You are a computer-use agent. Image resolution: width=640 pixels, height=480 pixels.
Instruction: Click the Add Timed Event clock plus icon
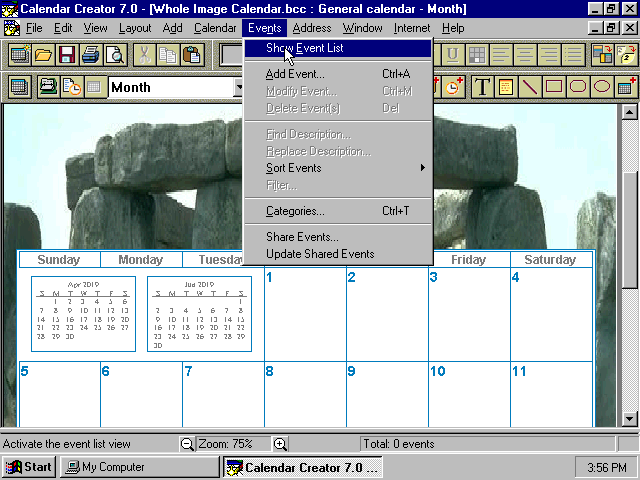tap(453, 87)
